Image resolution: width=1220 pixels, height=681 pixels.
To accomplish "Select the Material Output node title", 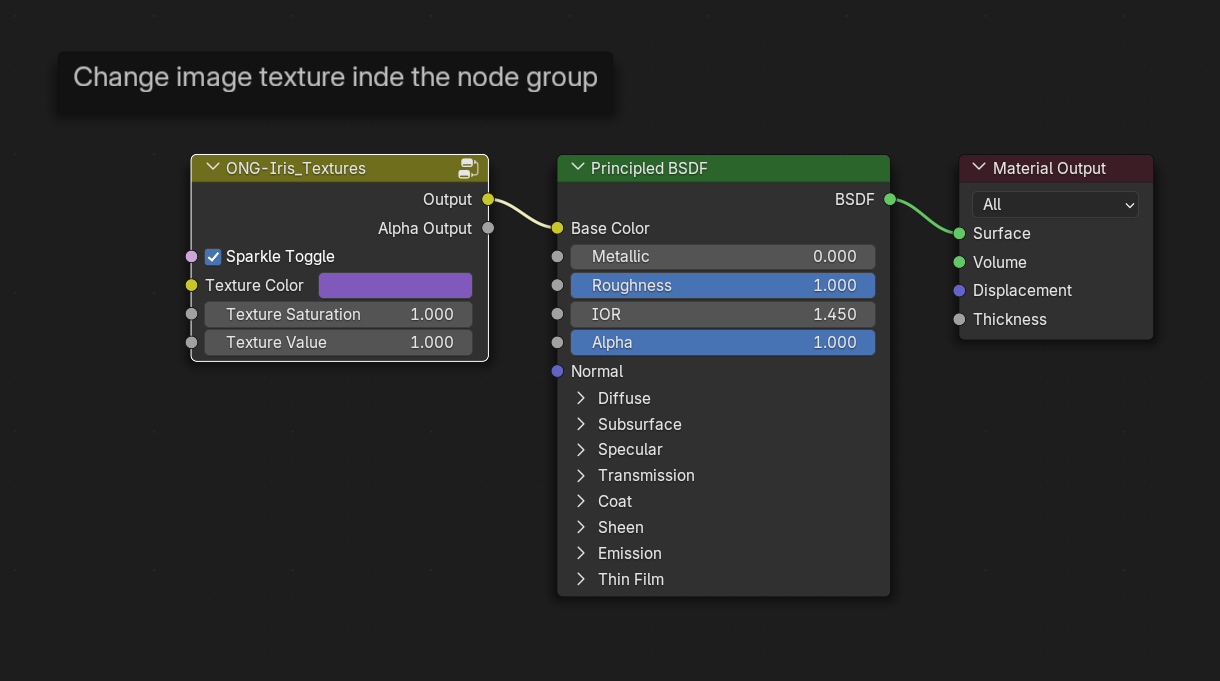I will click(x=1049, y=168).
